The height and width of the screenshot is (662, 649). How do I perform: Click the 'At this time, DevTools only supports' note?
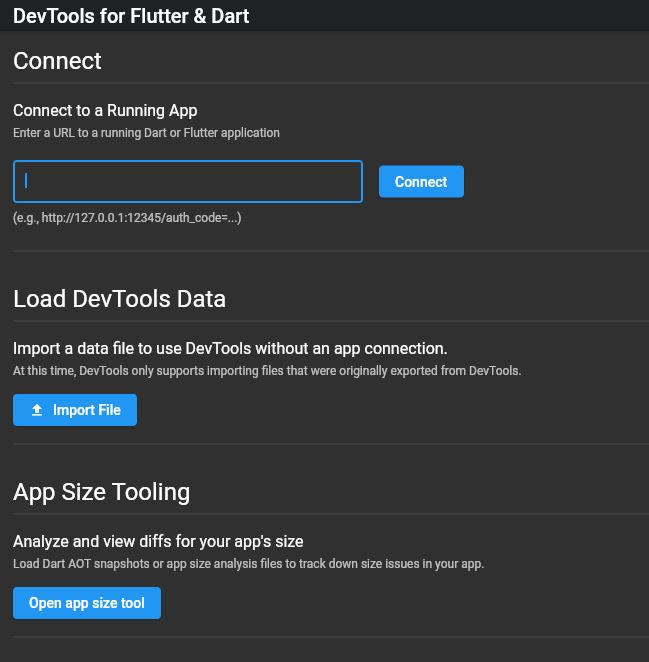click(x=267, y=371)
